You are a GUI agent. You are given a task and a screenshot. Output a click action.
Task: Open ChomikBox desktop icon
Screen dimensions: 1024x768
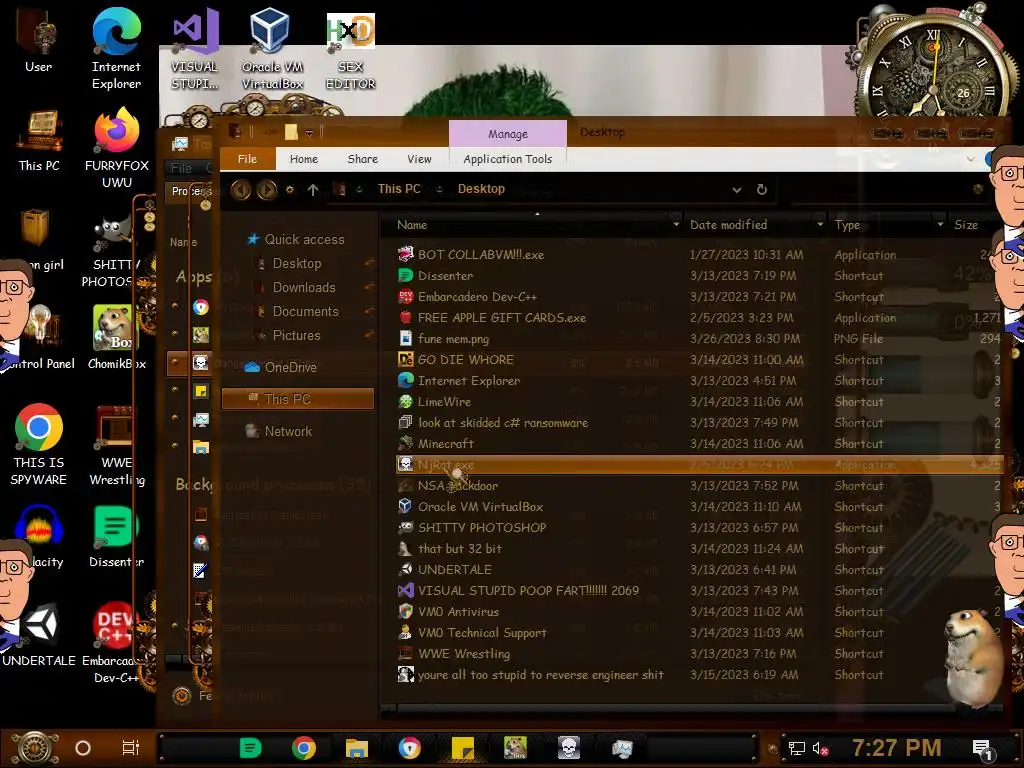point(116,338)
